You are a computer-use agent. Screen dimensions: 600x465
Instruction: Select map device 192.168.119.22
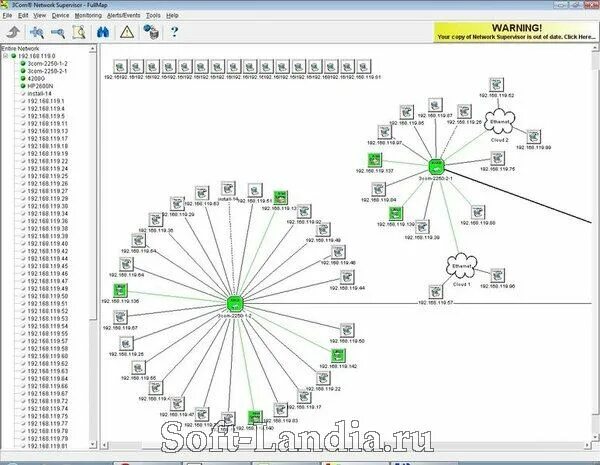(323, 378)
